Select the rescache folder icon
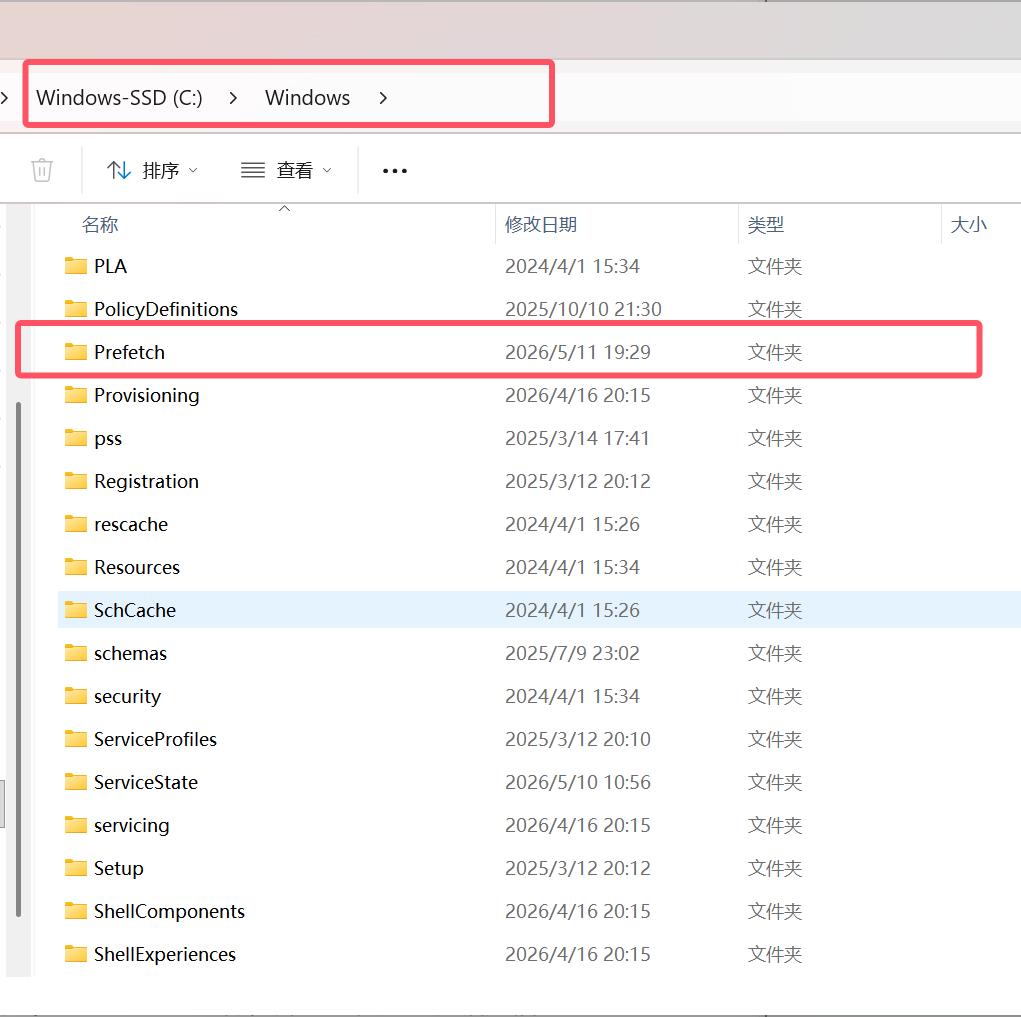 pyautogui.click(x=76, y=523)
